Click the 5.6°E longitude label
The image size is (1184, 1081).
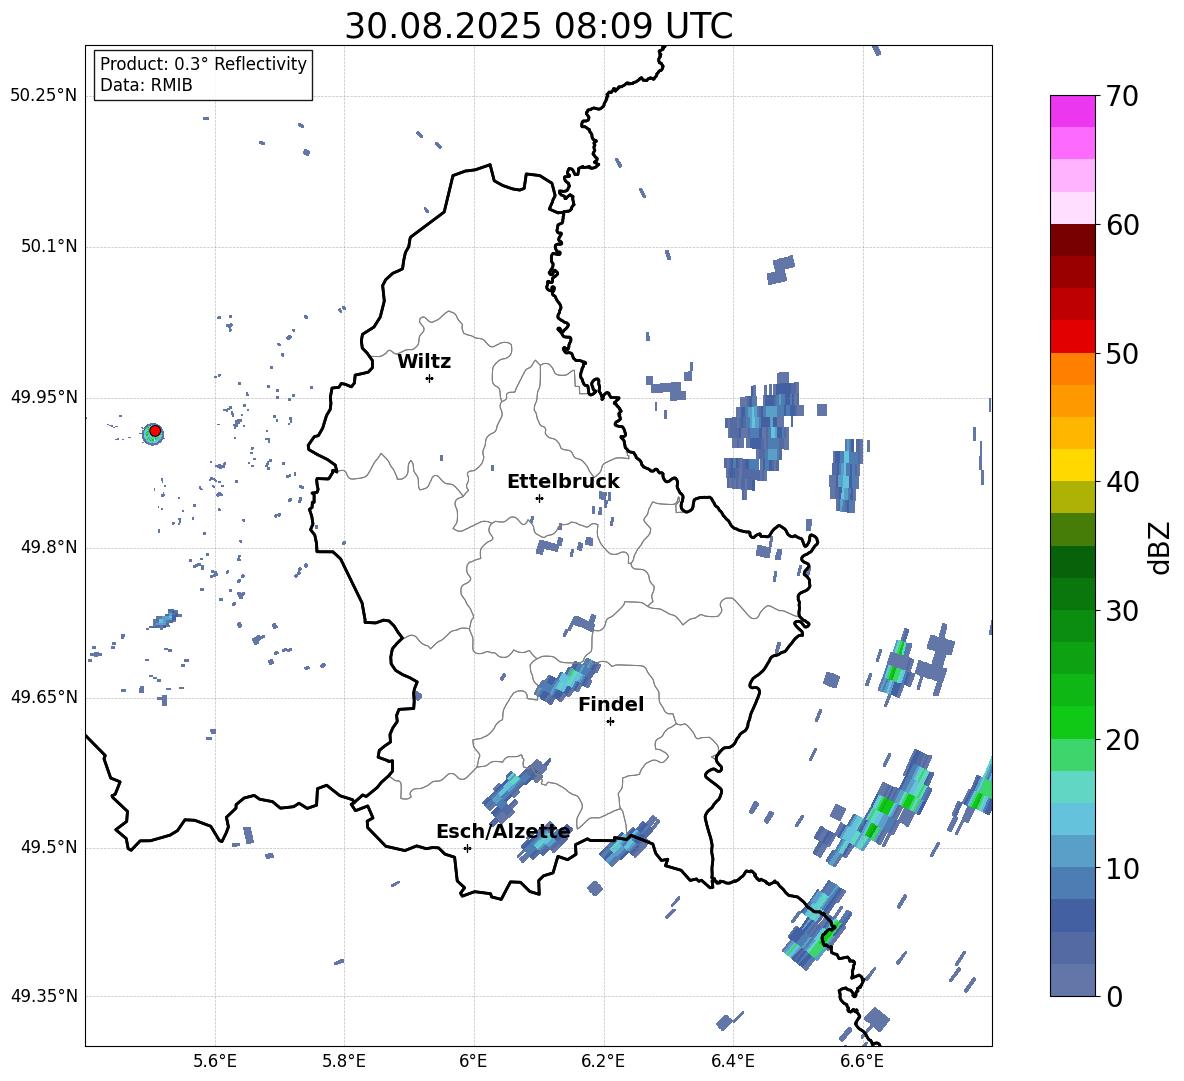(x=214, y=1061)
